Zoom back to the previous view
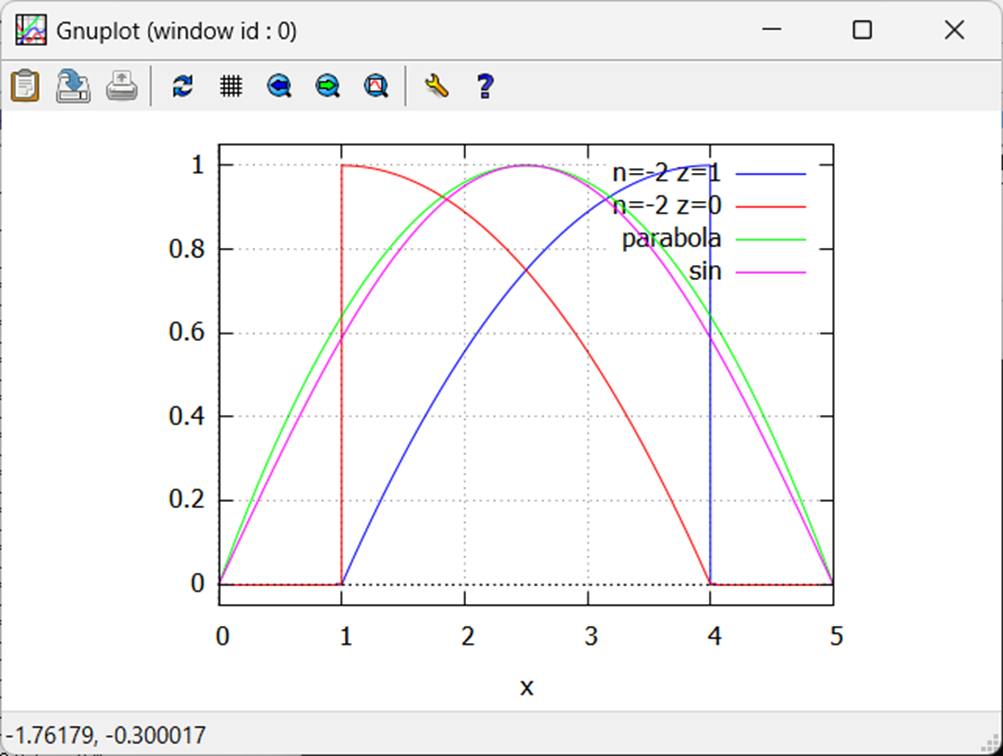The image size is (1003, 756). 279,86
